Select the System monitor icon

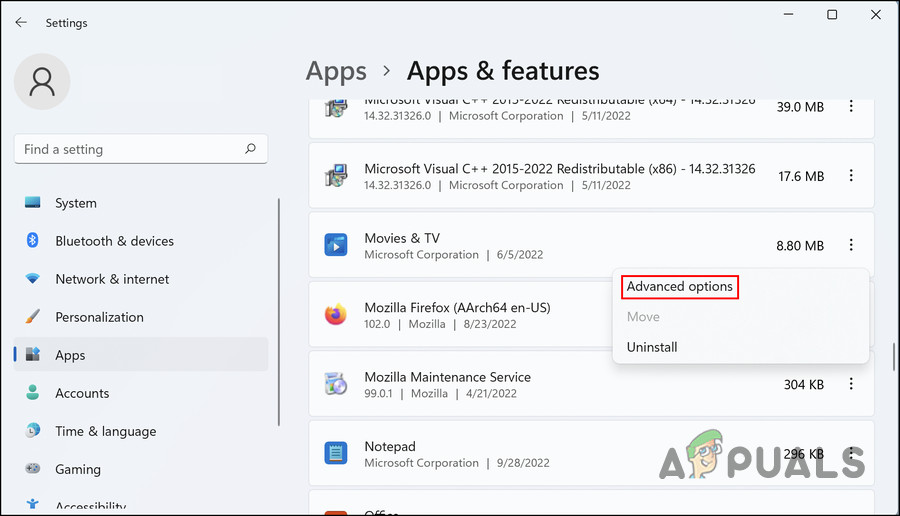click(x=33, y=203)
